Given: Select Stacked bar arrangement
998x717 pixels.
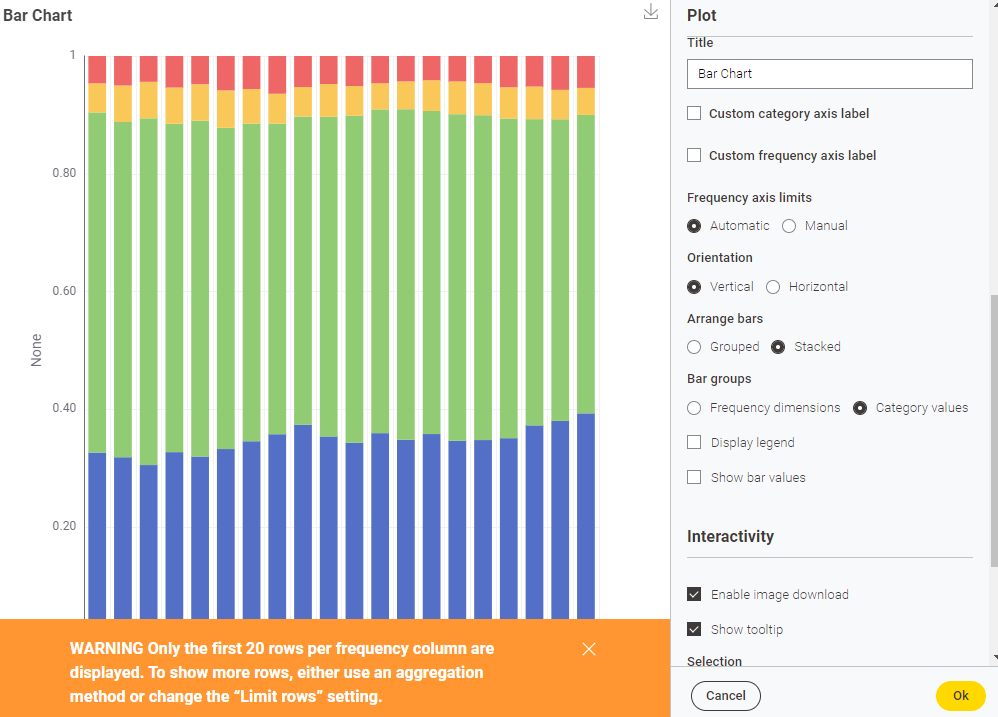Looking at the screenshot, I should (x=778, y=347).
